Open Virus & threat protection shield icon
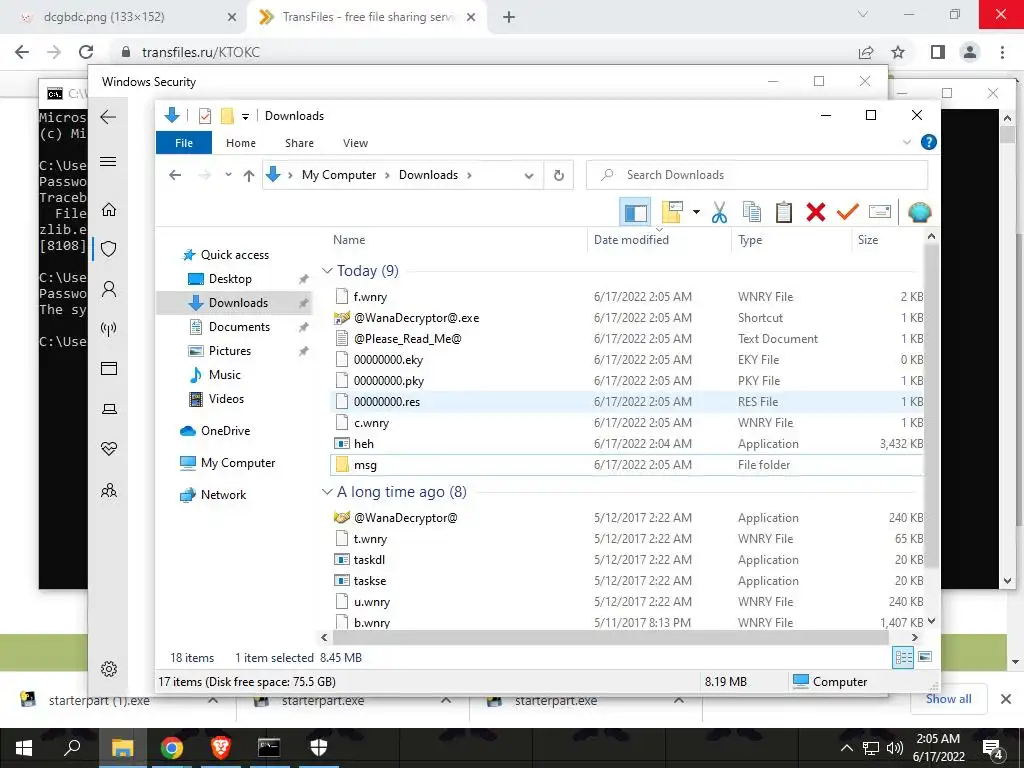1024x768 pixels. [108, 249]
